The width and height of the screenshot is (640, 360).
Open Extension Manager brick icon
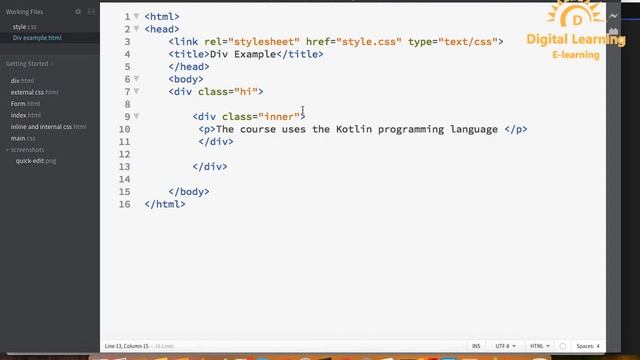pyautogui.click(x=613, y=31)
